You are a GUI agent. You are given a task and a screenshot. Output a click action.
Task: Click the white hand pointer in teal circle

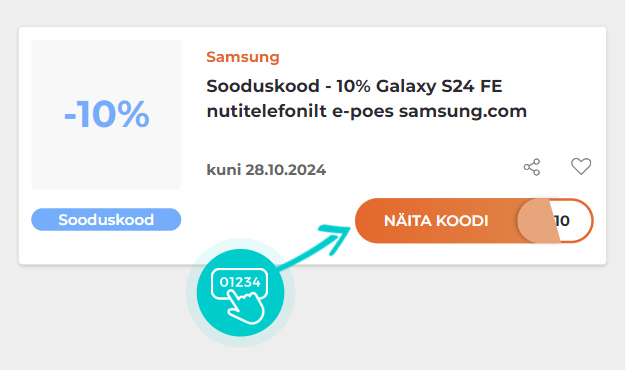(246, 307)
